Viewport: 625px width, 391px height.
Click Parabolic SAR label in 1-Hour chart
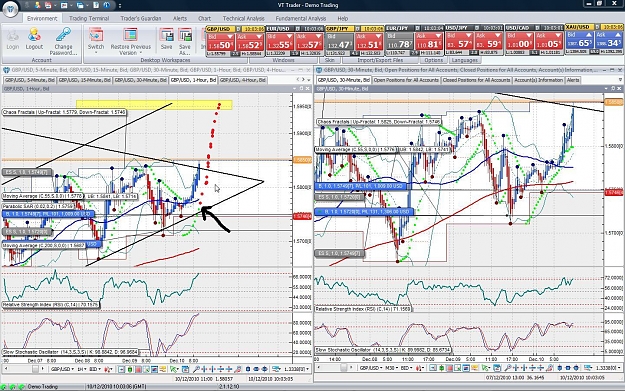(x=38, y=206)
